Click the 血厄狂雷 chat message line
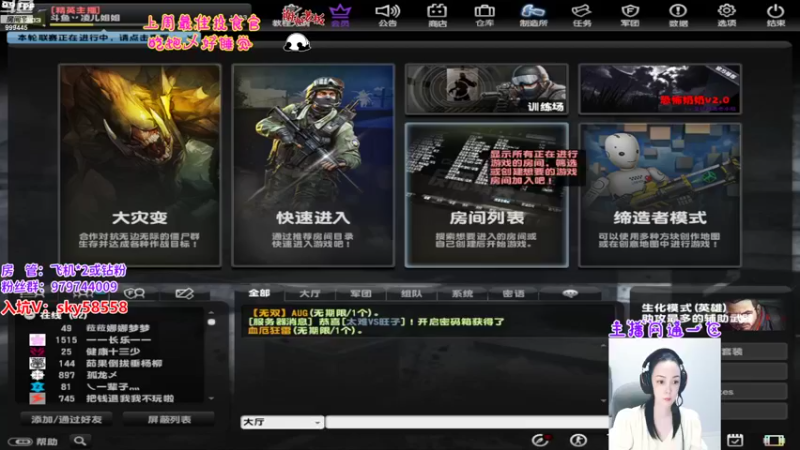 [x=305, y=331]
